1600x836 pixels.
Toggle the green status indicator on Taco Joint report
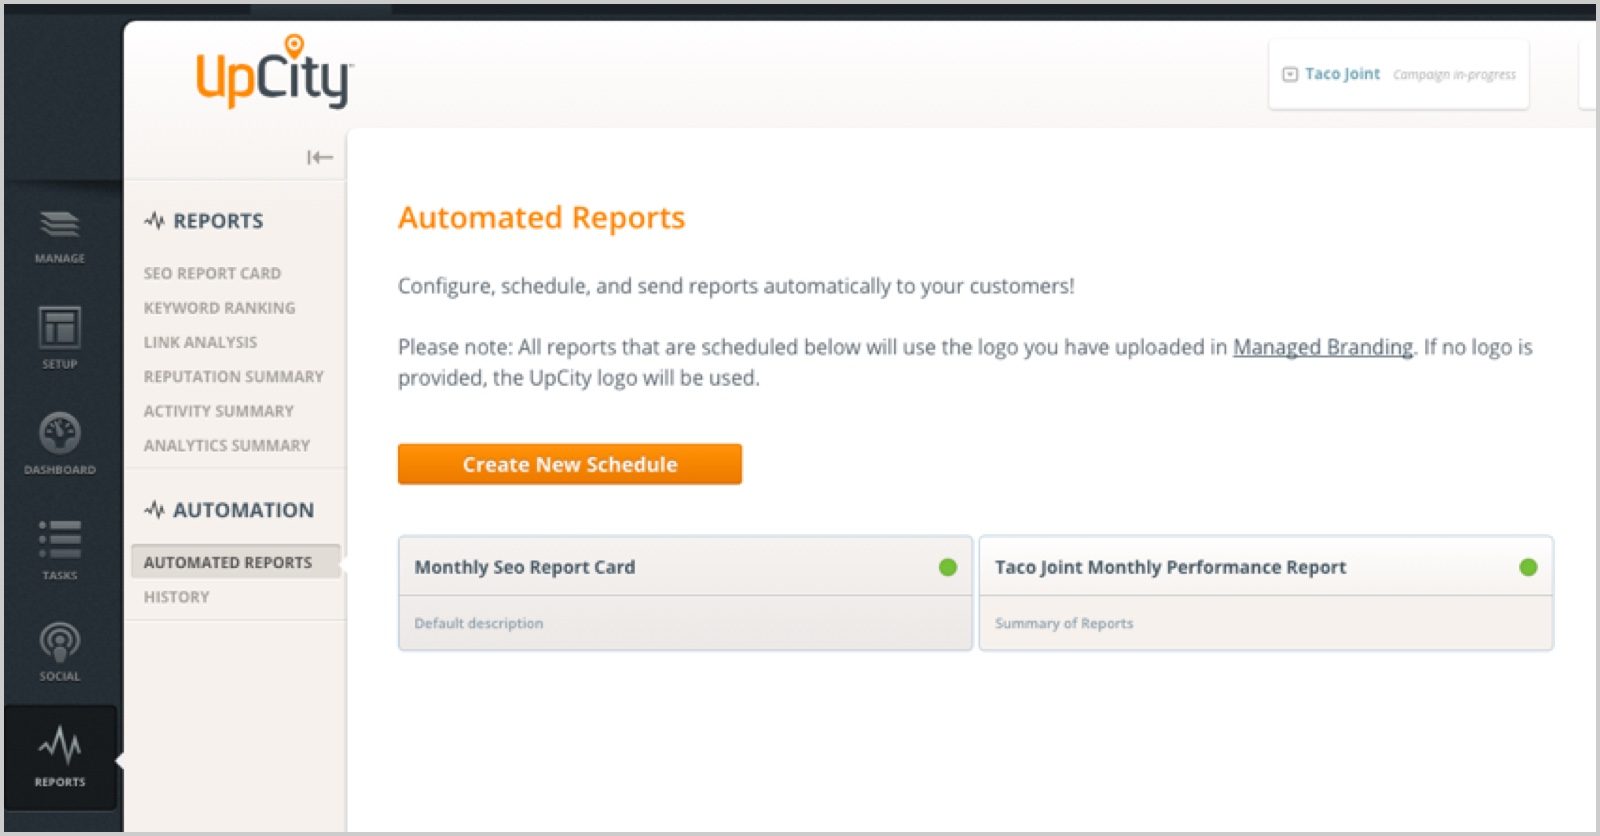1527,568
